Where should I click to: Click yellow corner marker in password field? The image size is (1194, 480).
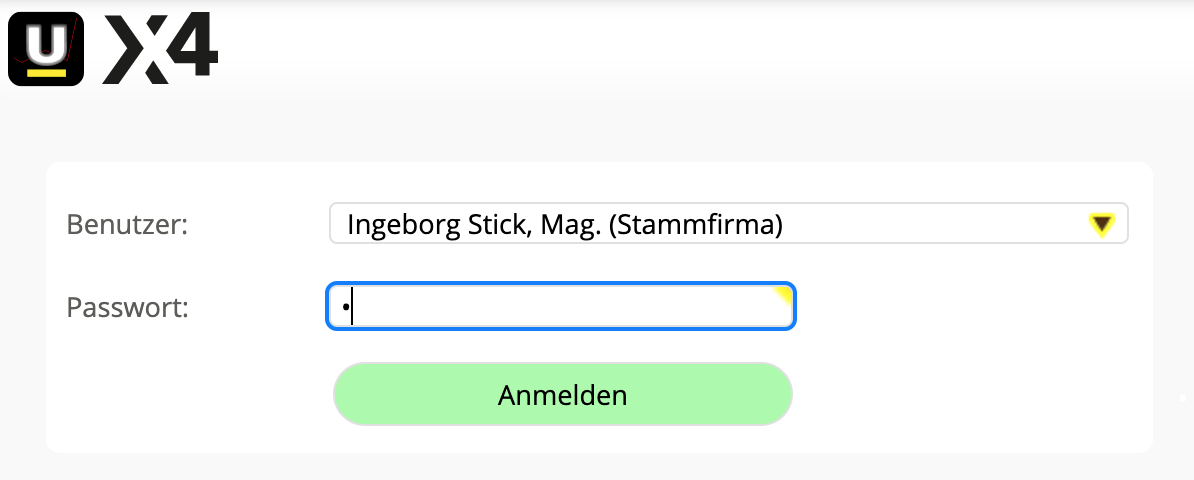tap(785, 293)
